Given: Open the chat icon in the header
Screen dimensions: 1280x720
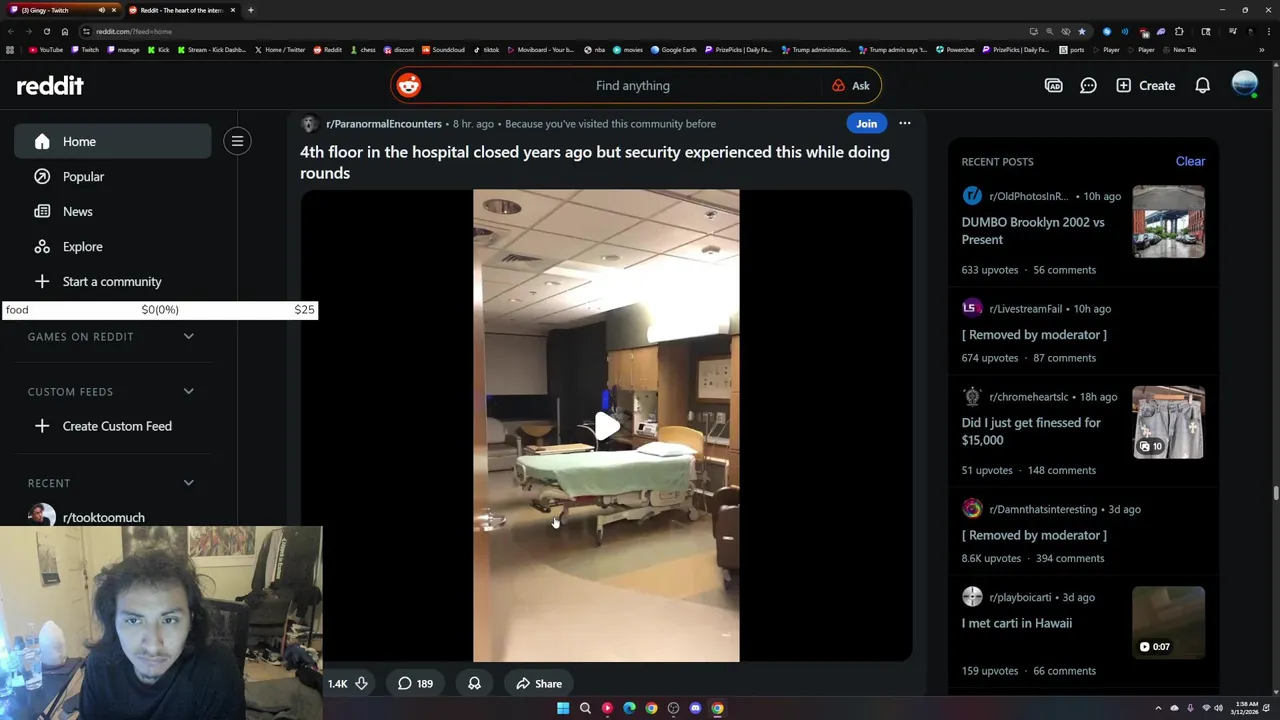Looking at the screenshot, I should [x=1088, y=86].
